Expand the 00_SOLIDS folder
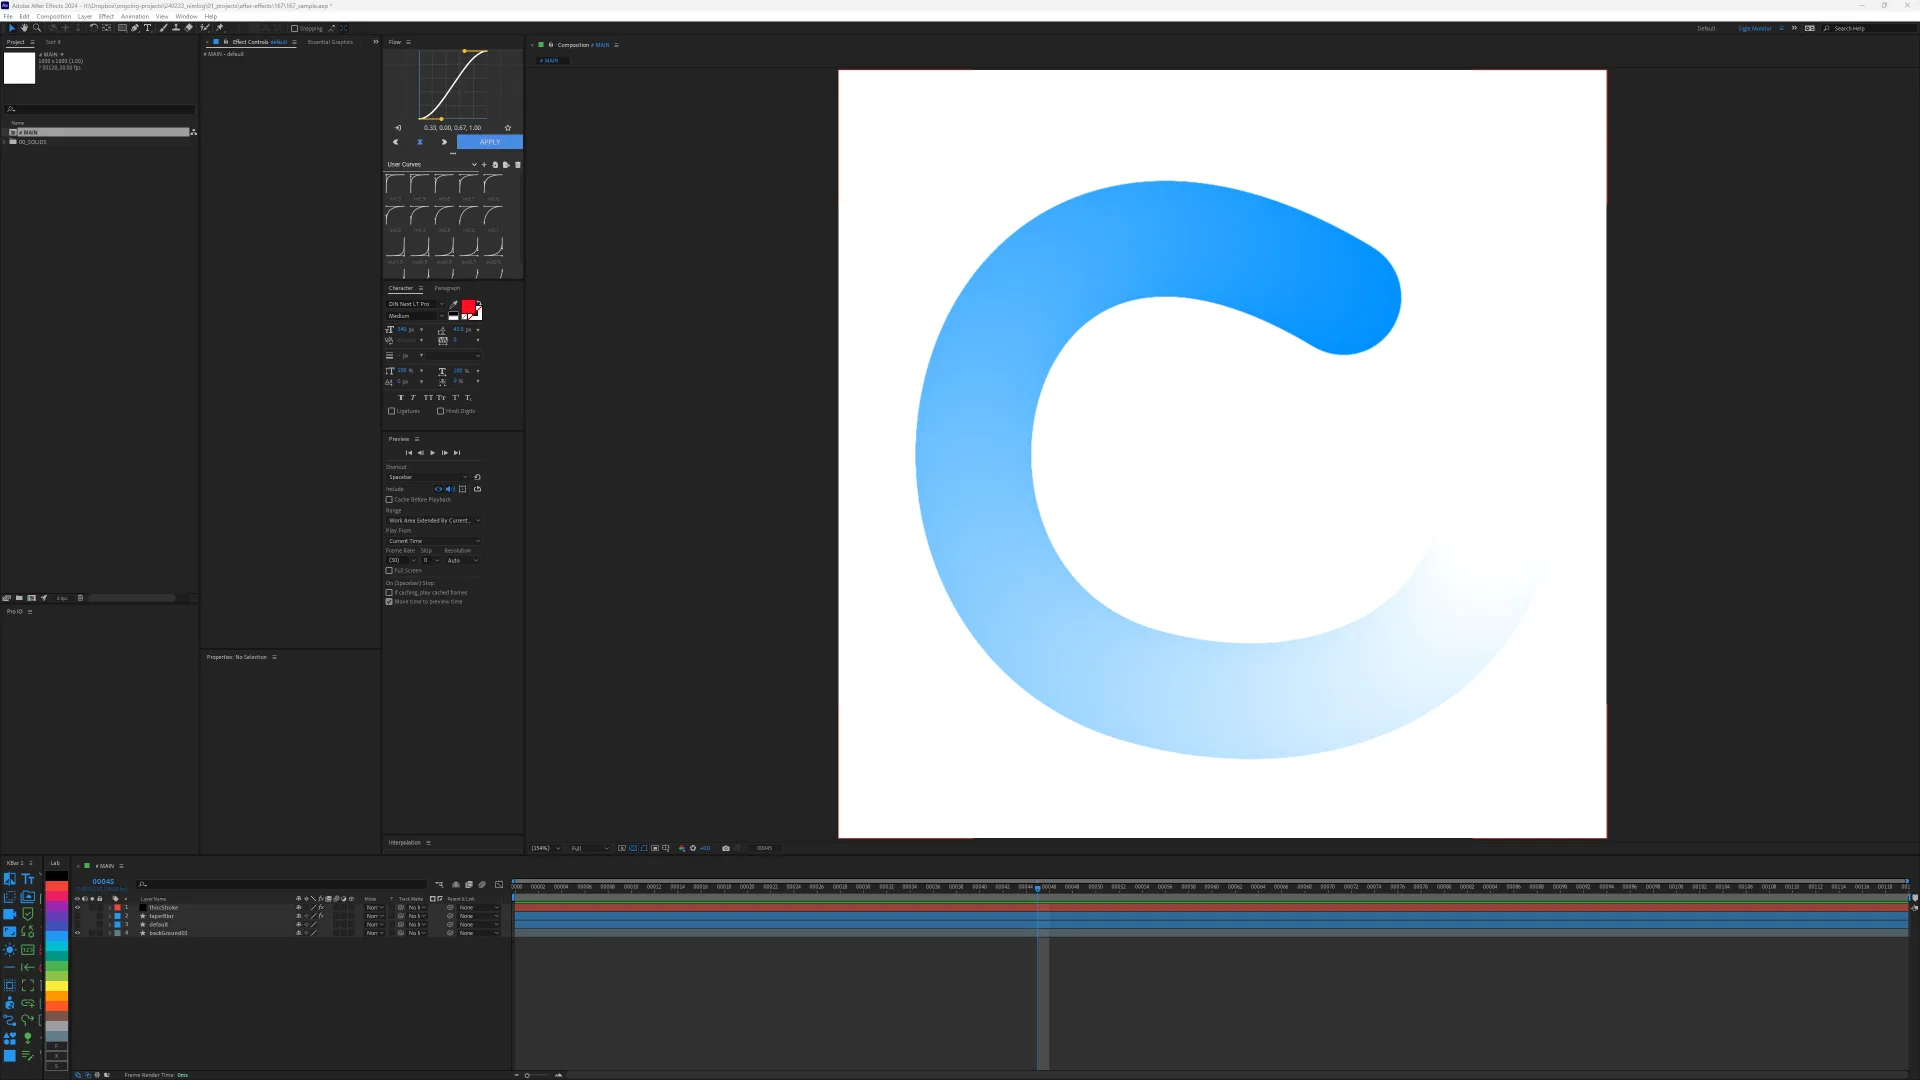The image size is (1920, 1080). 5,142
